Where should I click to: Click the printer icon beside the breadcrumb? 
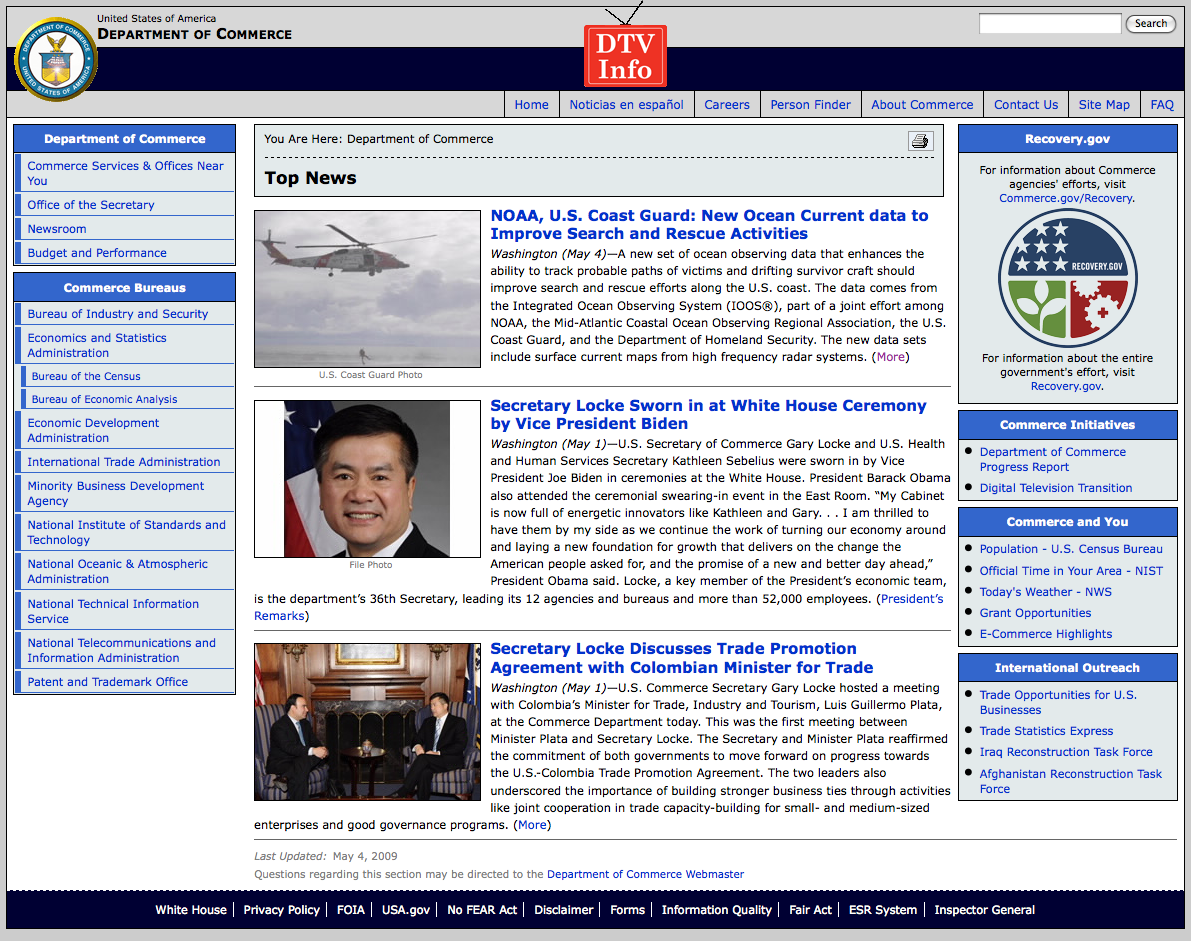[921, 141]
